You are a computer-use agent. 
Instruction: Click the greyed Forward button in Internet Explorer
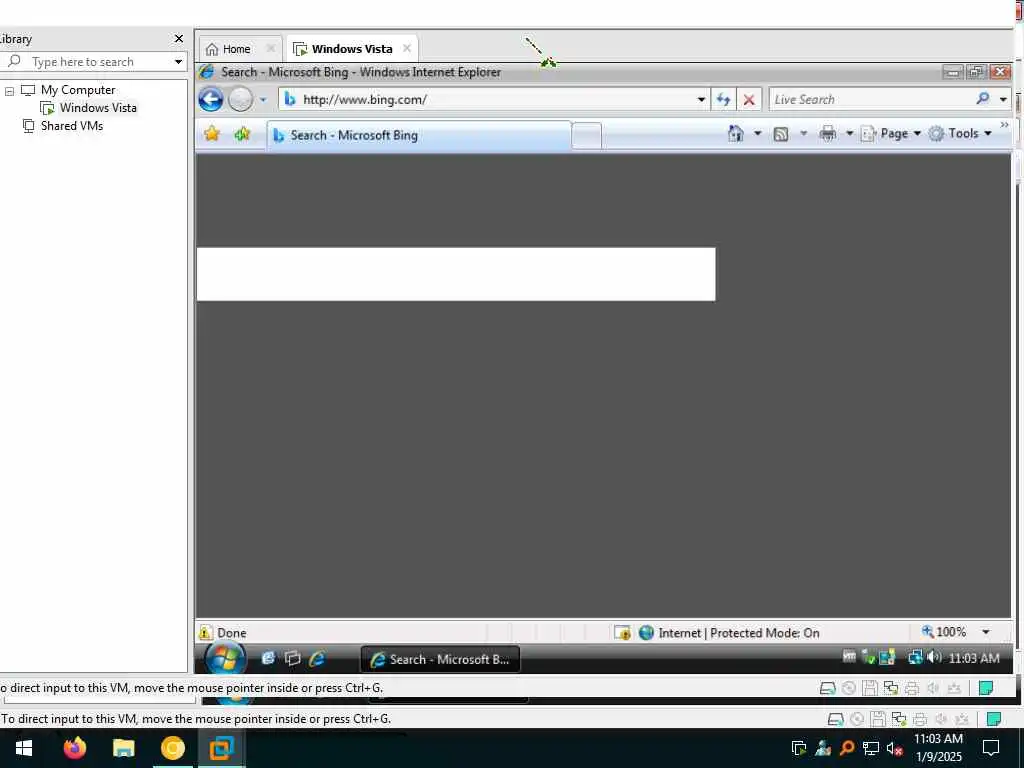(240, 99)
